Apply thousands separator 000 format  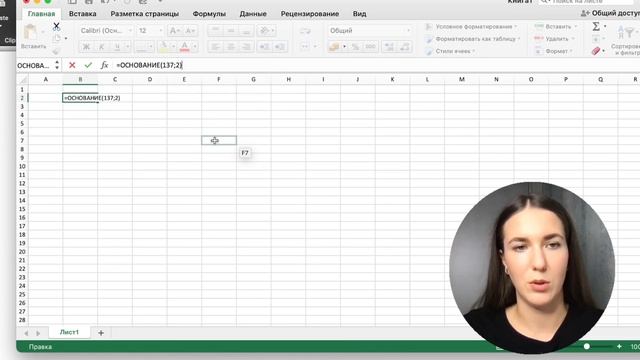370,47
